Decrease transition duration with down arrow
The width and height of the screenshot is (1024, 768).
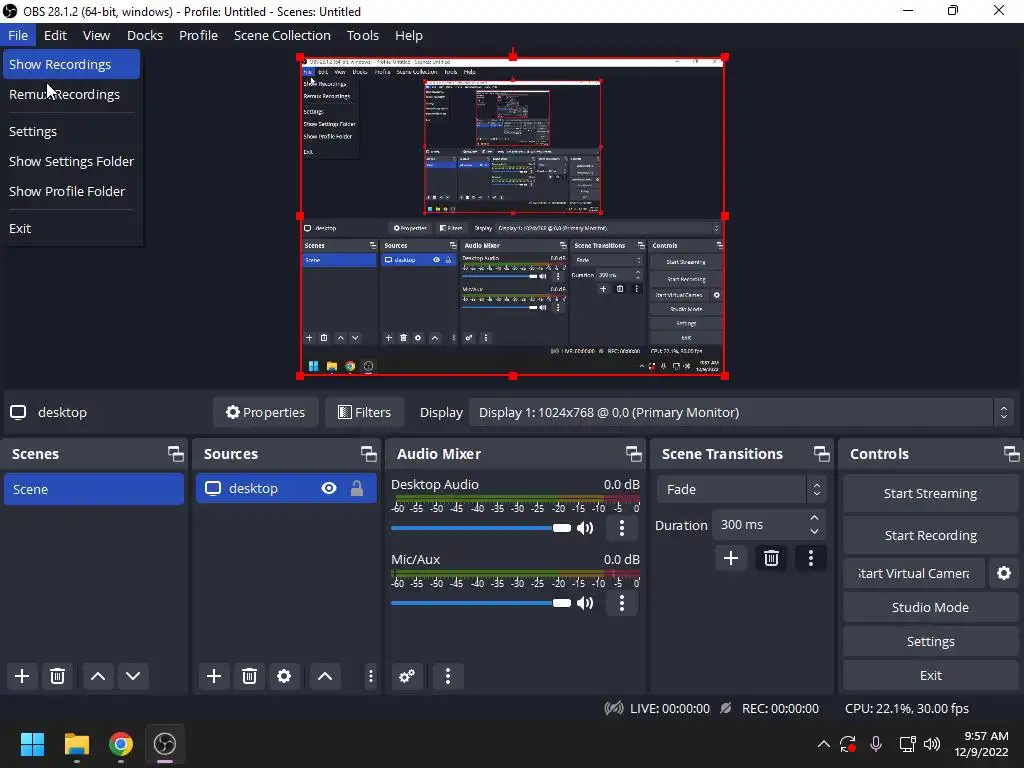coord(814,532)
